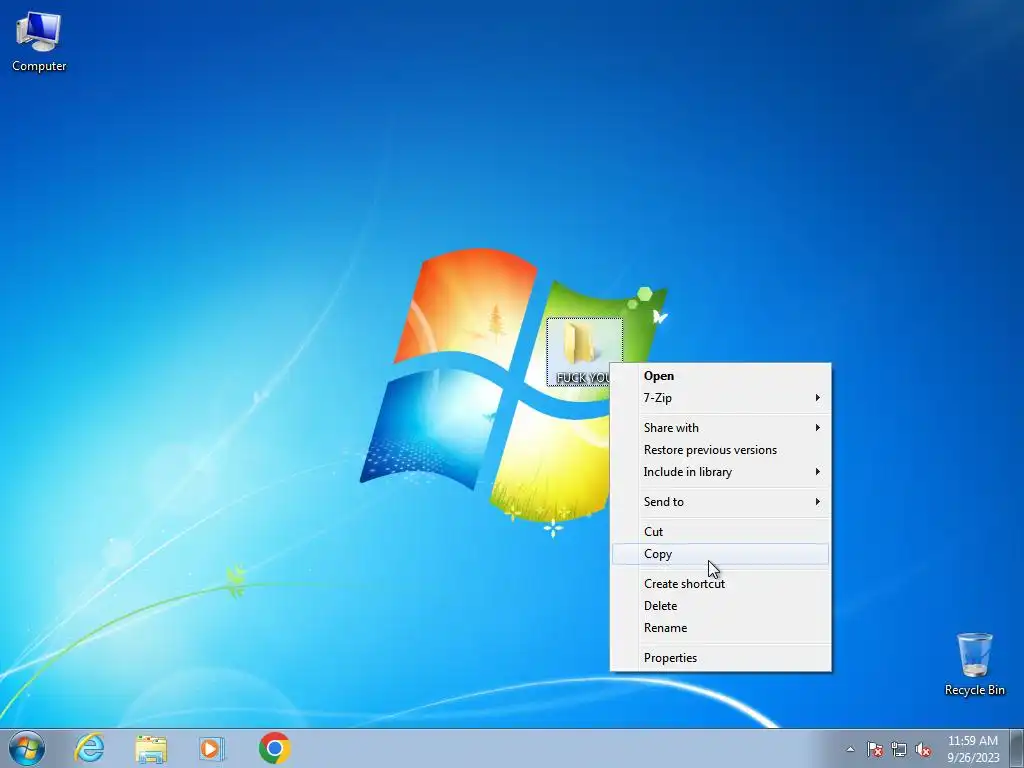The image size is (1024, 768).
Task: Expand the 7-Zip submenu
Action: [x=720, y=398]
